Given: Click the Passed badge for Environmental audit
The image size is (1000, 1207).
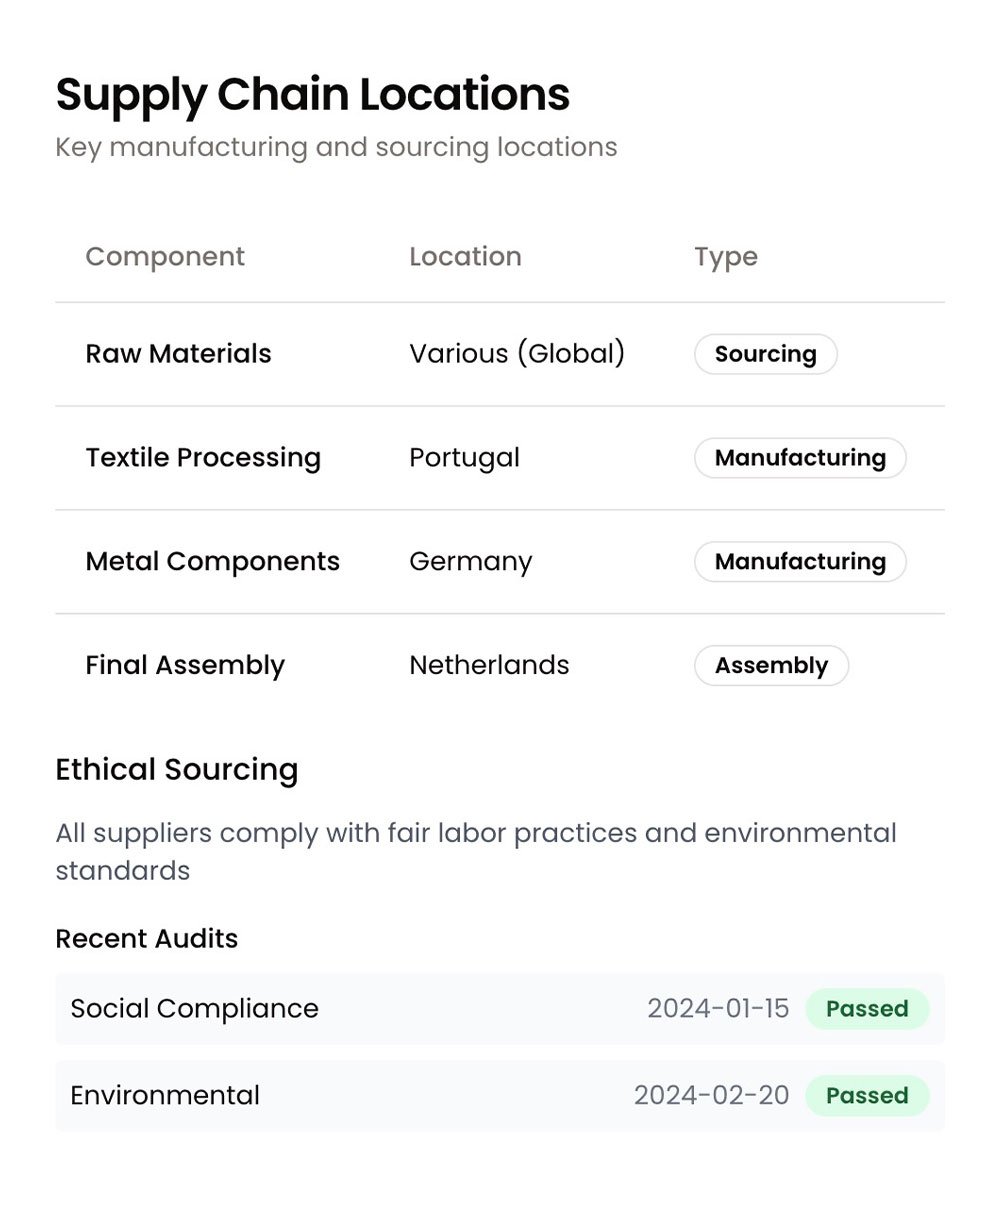Looking at the screenshot, I should pos(867,1096).
